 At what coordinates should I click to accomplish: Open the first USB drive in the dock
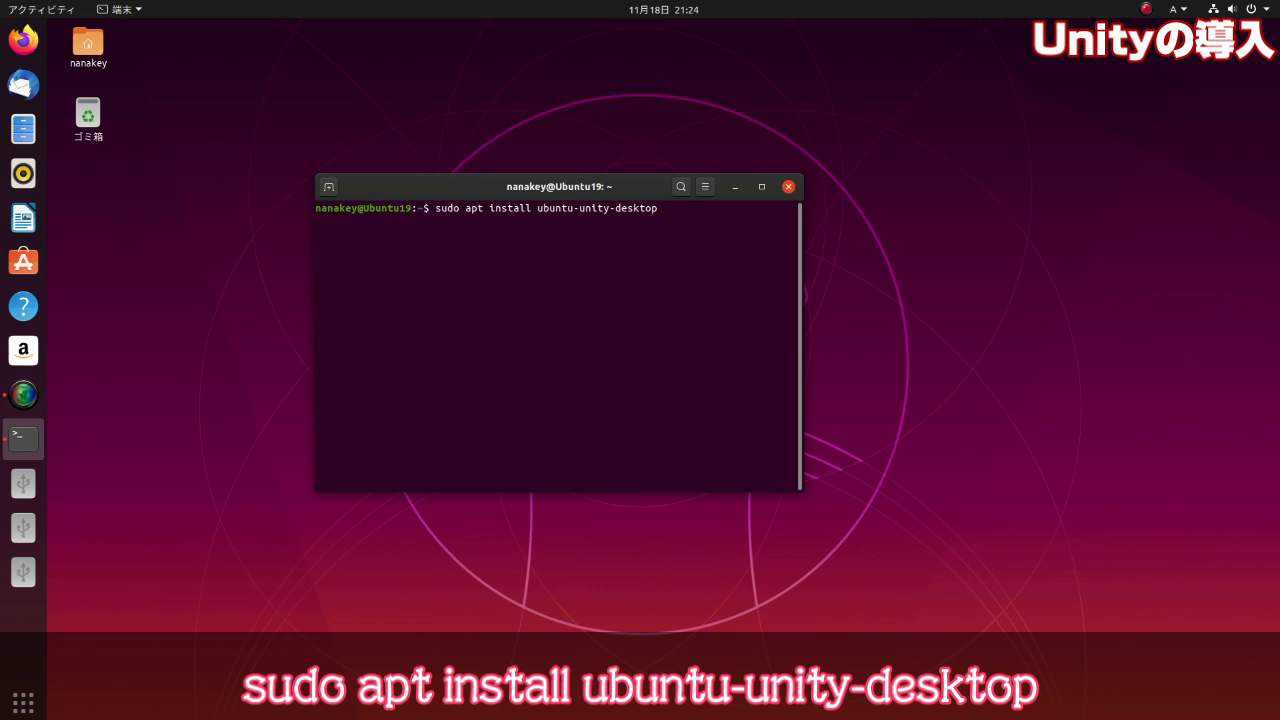click(24, 483)
